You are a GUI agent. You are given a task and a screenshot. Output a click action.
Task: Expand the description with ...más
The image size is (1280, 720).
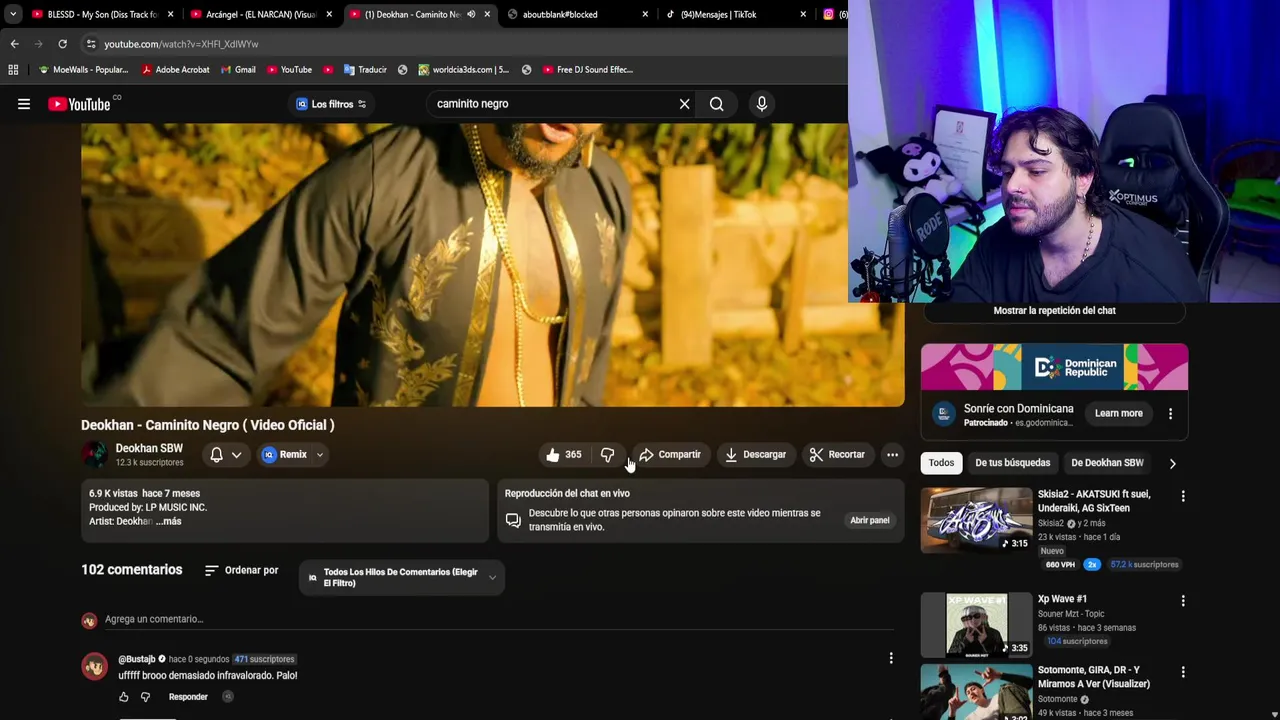pyautogui.click(x=168, y=521)
